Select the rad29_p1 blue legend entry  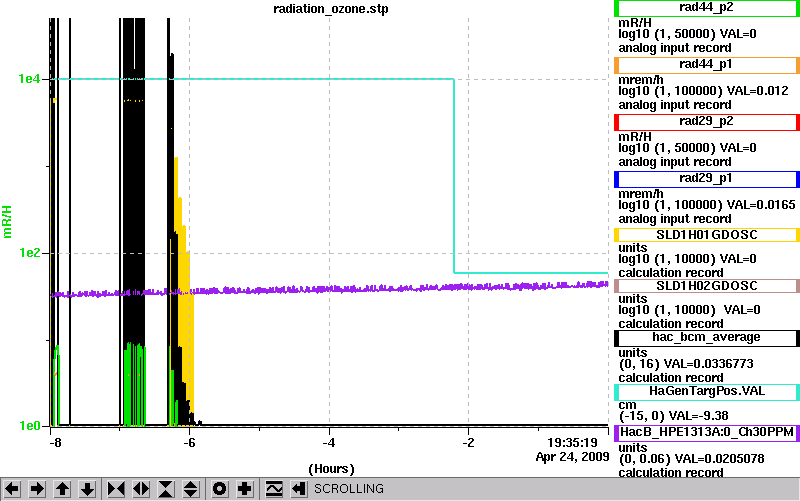pos(706,179)
